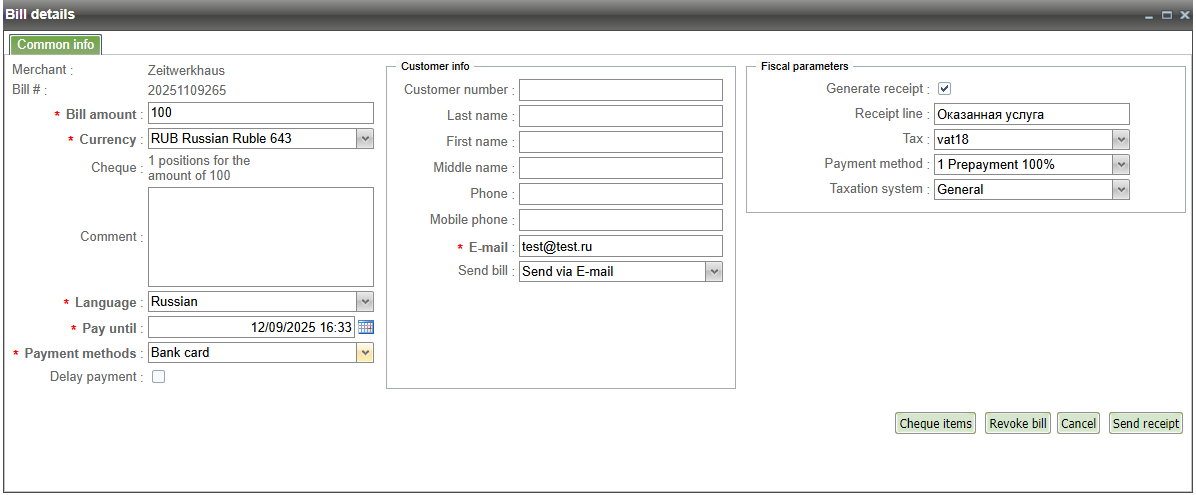Screen dimensions: 1196x495
Task: Maximize the Bill details window
Action: tap(1166, 15)
